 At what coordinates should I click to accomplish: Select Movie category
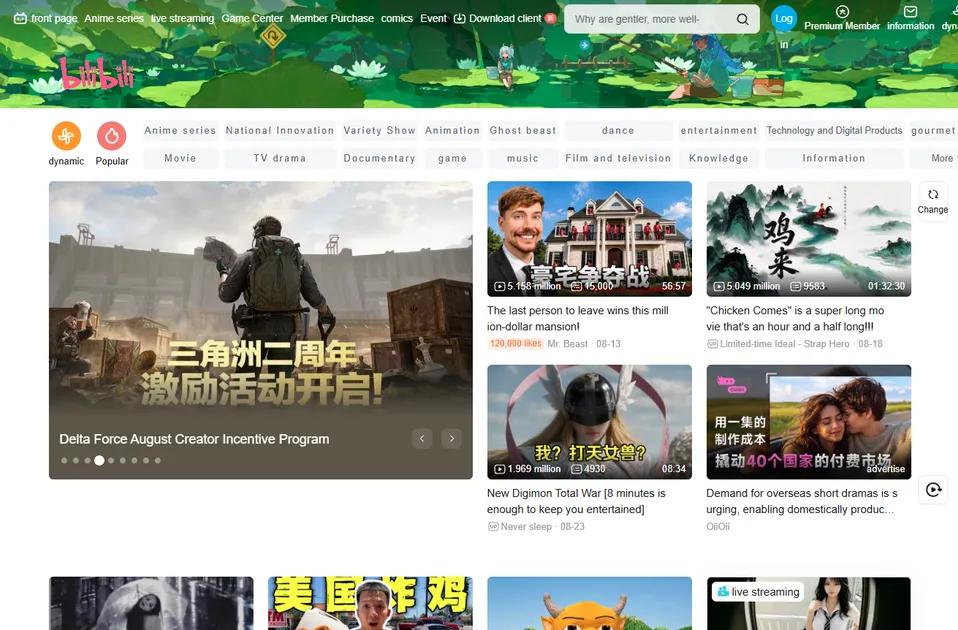coord(180,158)
